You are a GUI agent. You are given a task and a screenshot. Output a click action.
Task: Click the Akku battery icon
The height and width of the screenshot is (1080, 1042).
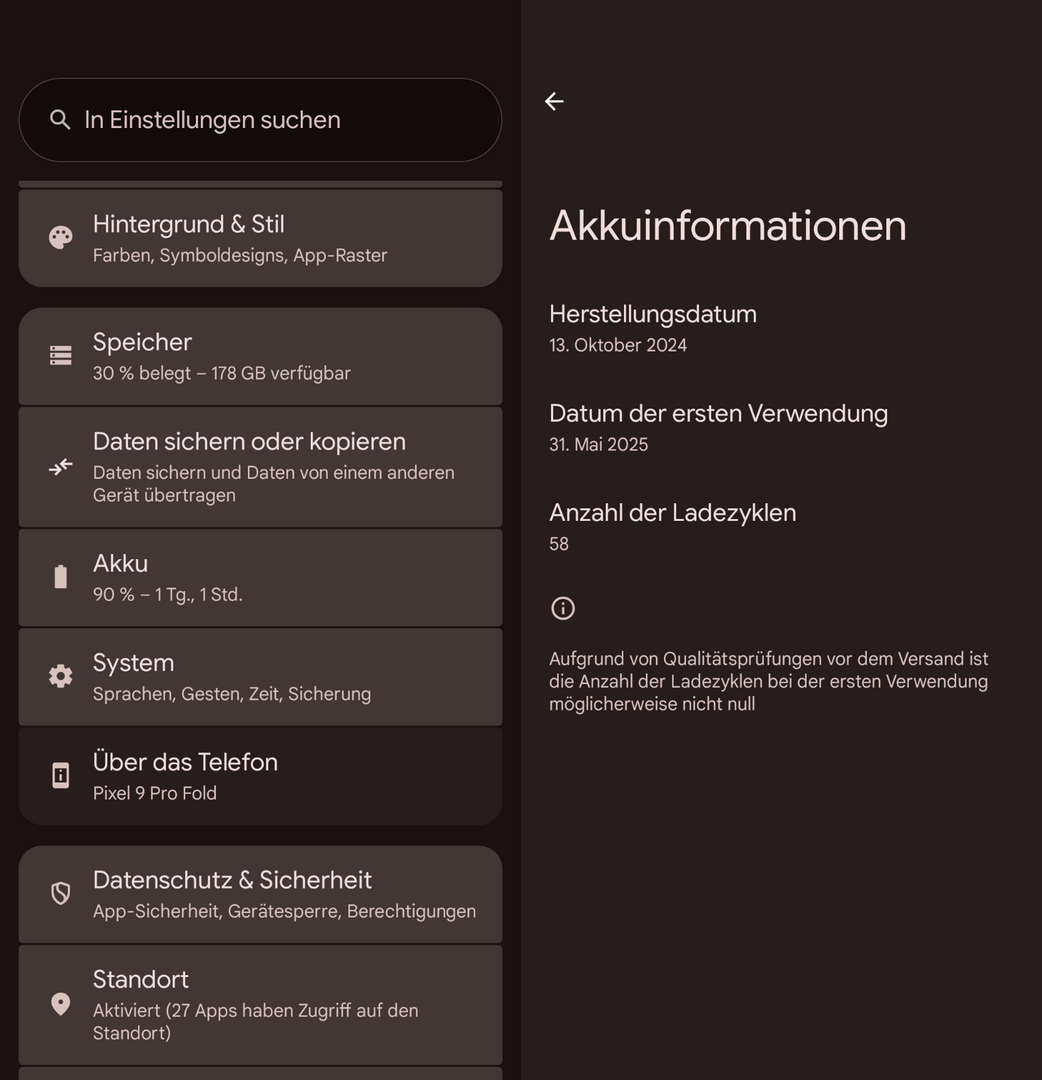[61, 577]
